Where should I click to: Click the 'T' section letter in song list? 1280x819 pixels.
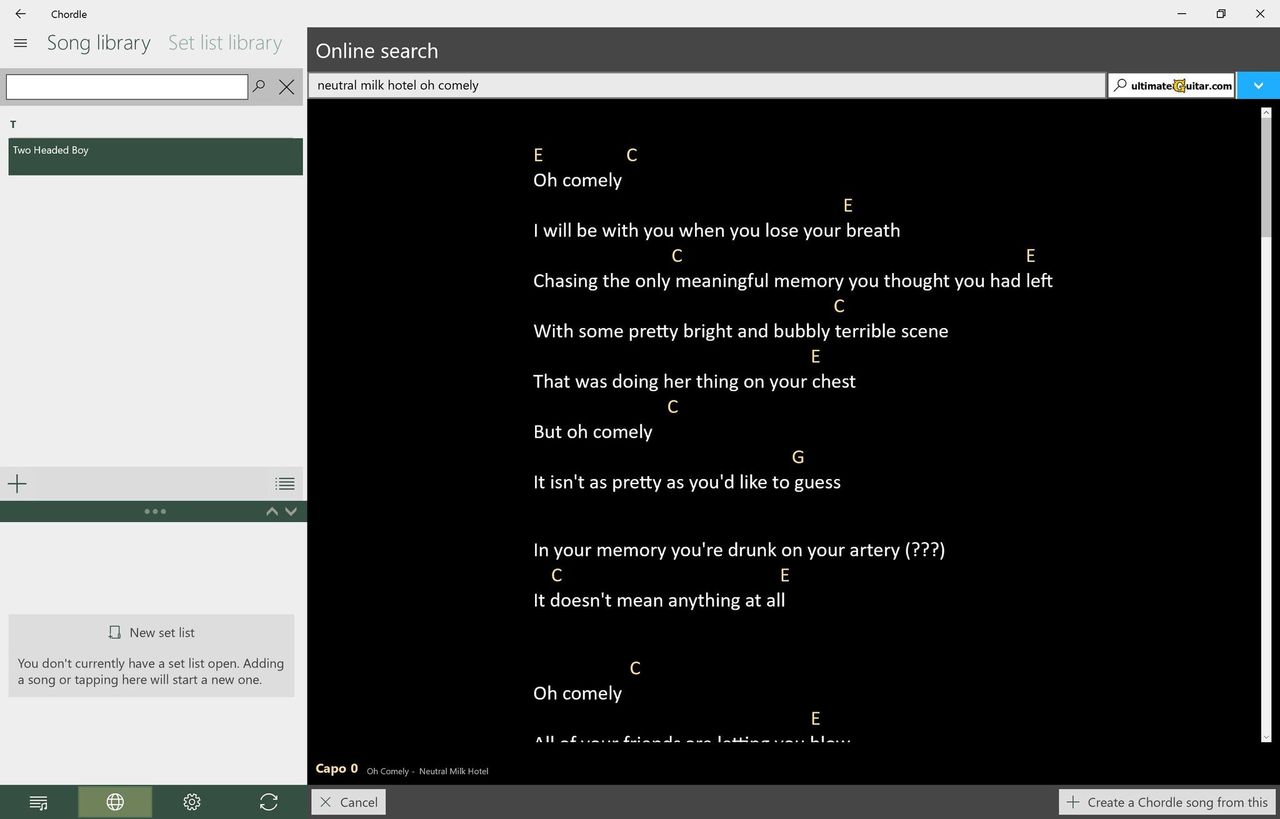point(13,125)
